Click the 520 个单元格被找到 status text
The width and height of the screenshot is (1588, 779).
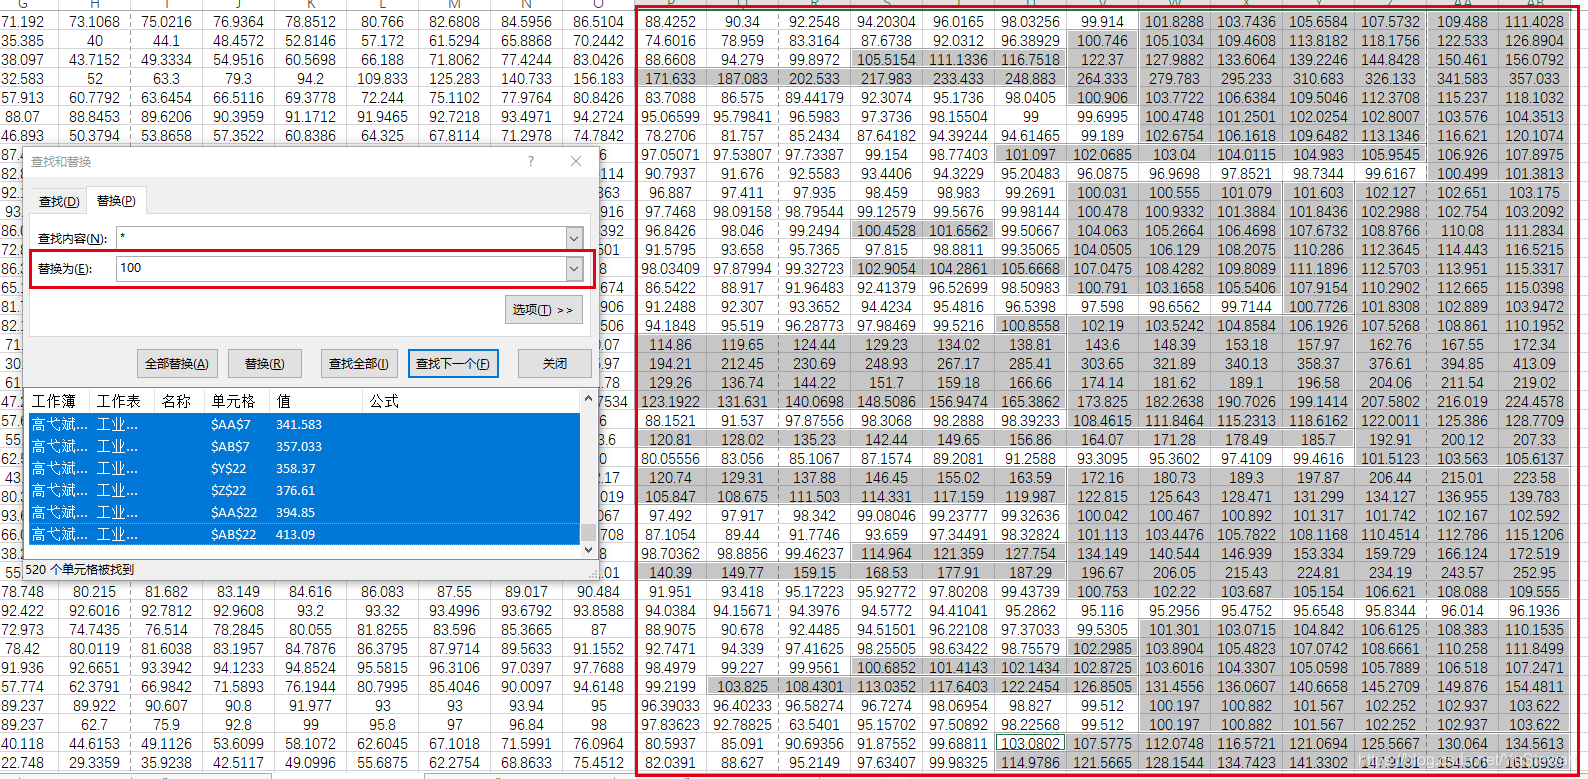(x=79, y=570)
